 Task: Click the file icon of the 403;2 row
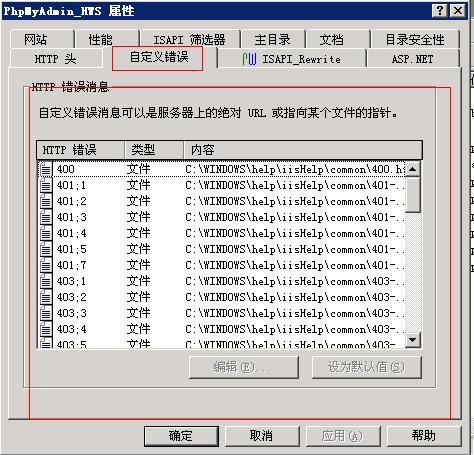[x=46, y=297]
